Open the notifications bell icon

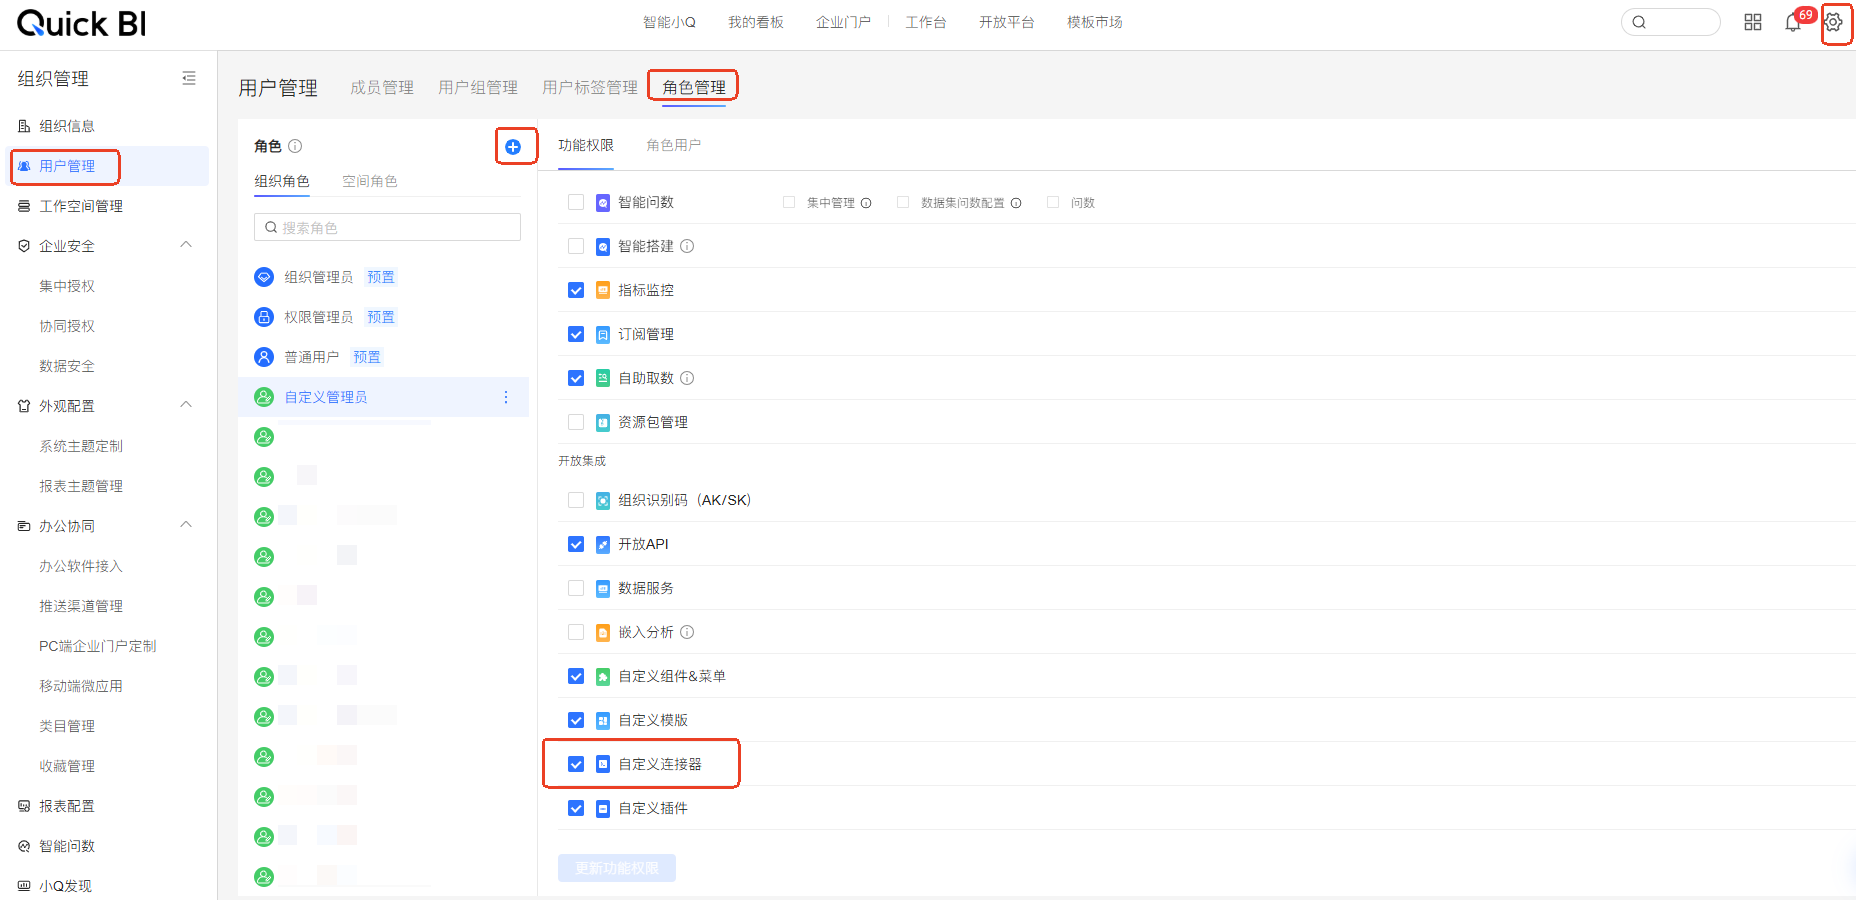pyautogui.click(x=1793, y=23)
